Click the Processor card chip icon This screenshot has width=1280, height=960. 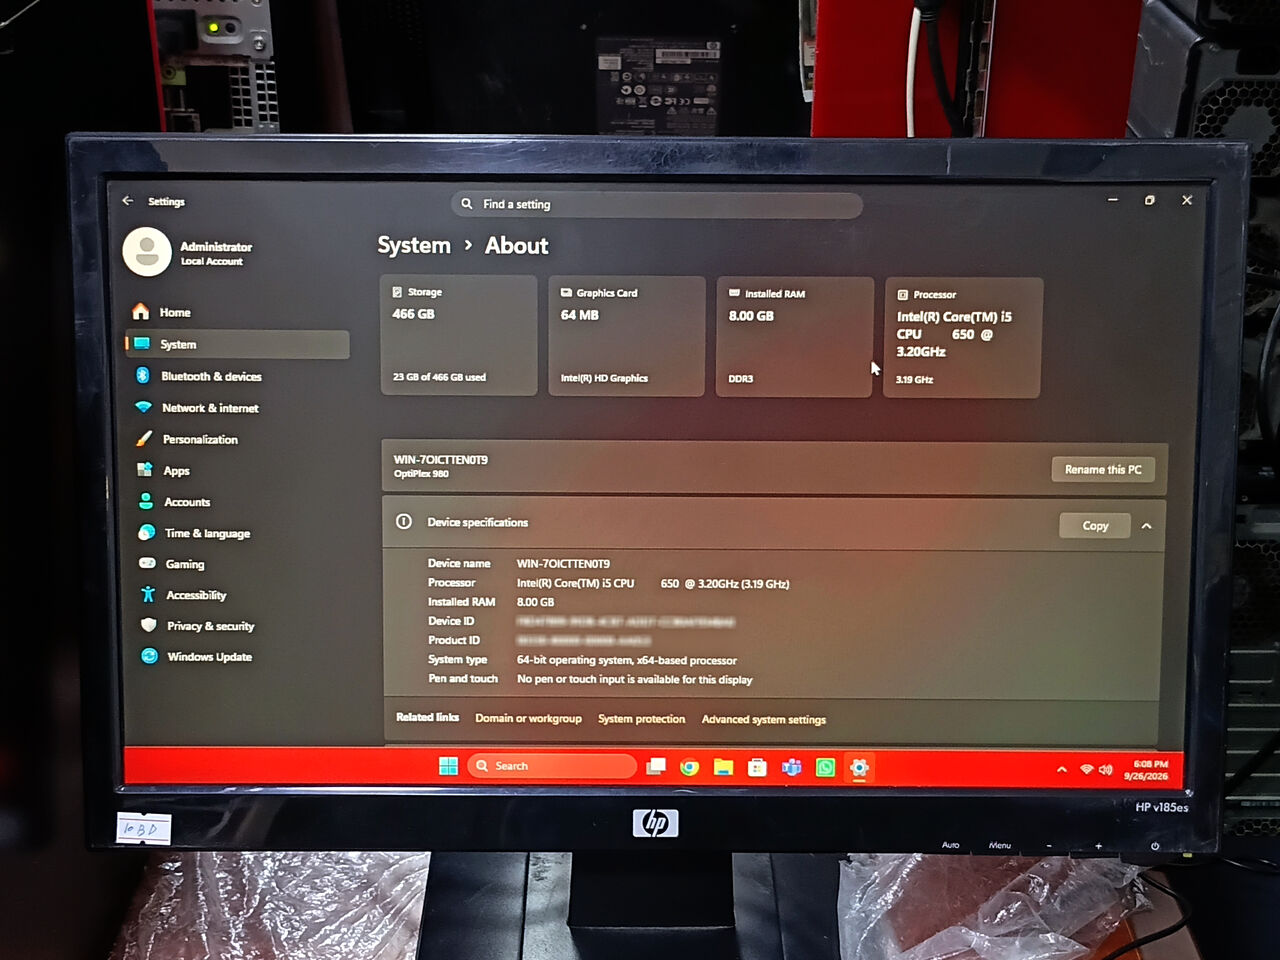coord(902,294)
